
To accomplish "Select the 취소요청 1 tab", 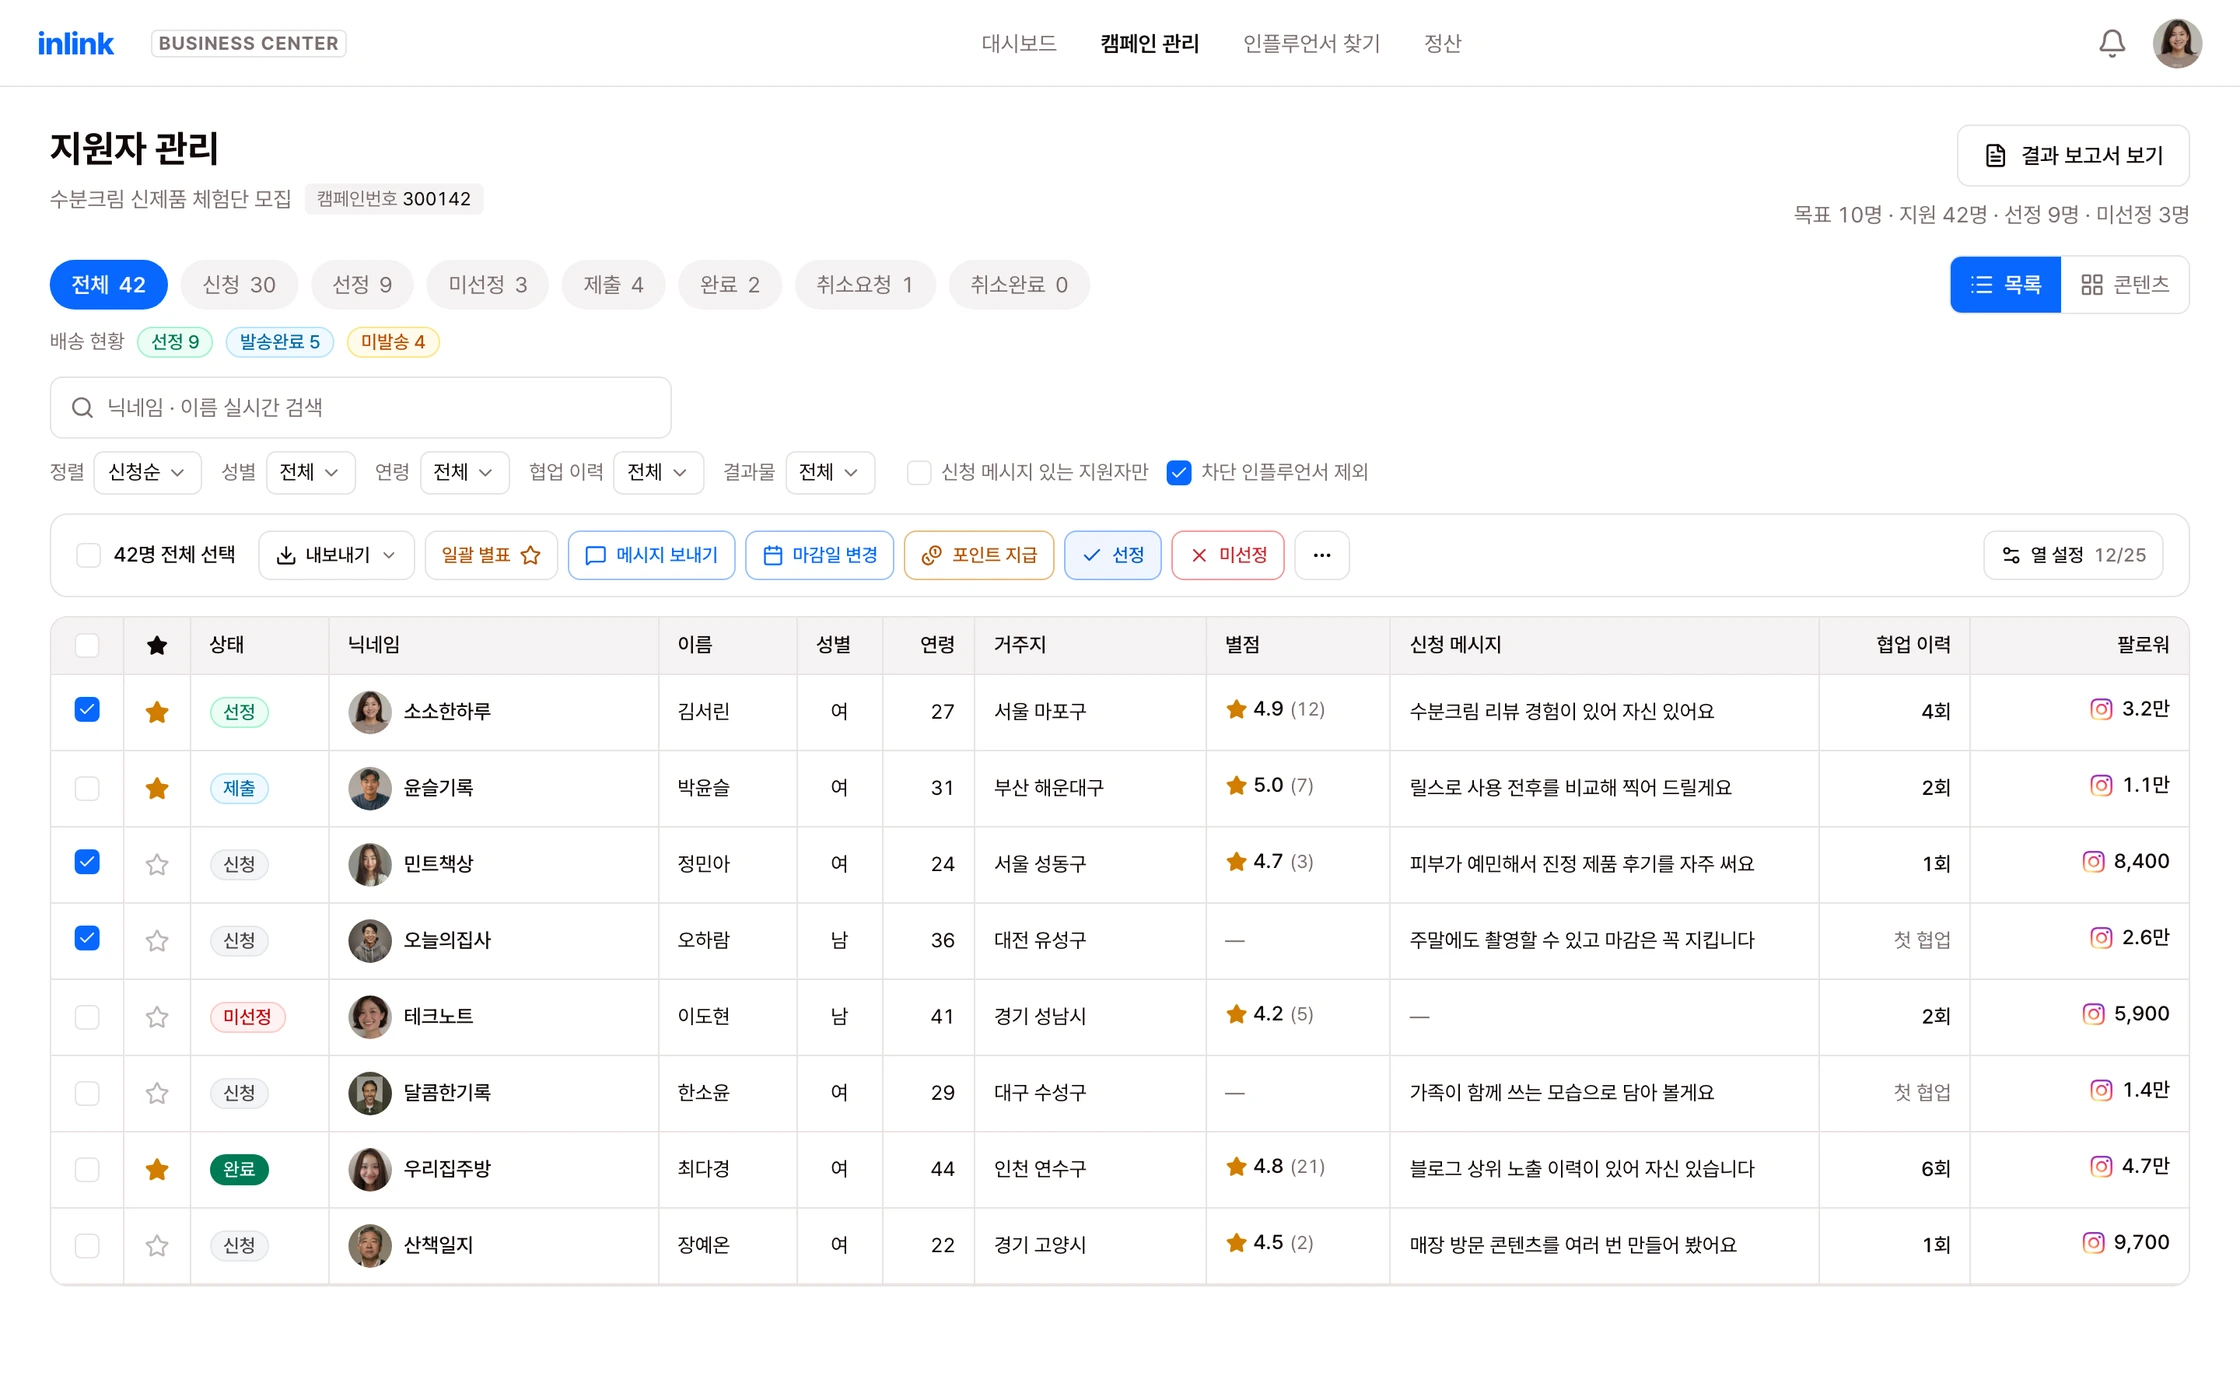I will (x=865, y=285).
